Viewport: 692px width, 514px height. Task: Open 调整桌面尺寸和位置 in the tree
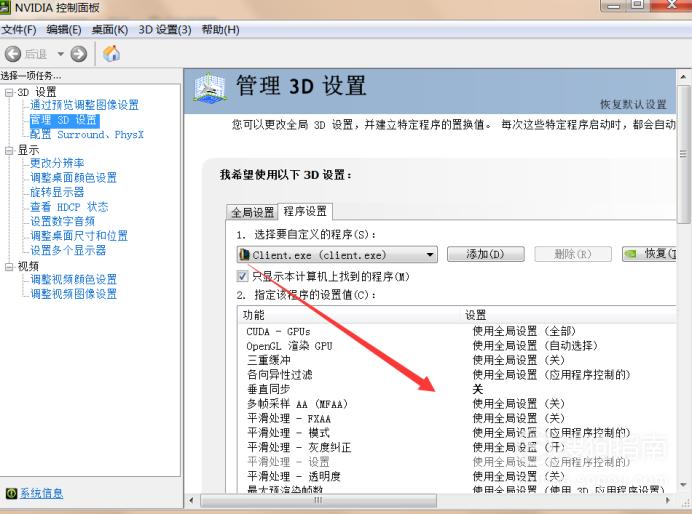pos(79,236)
